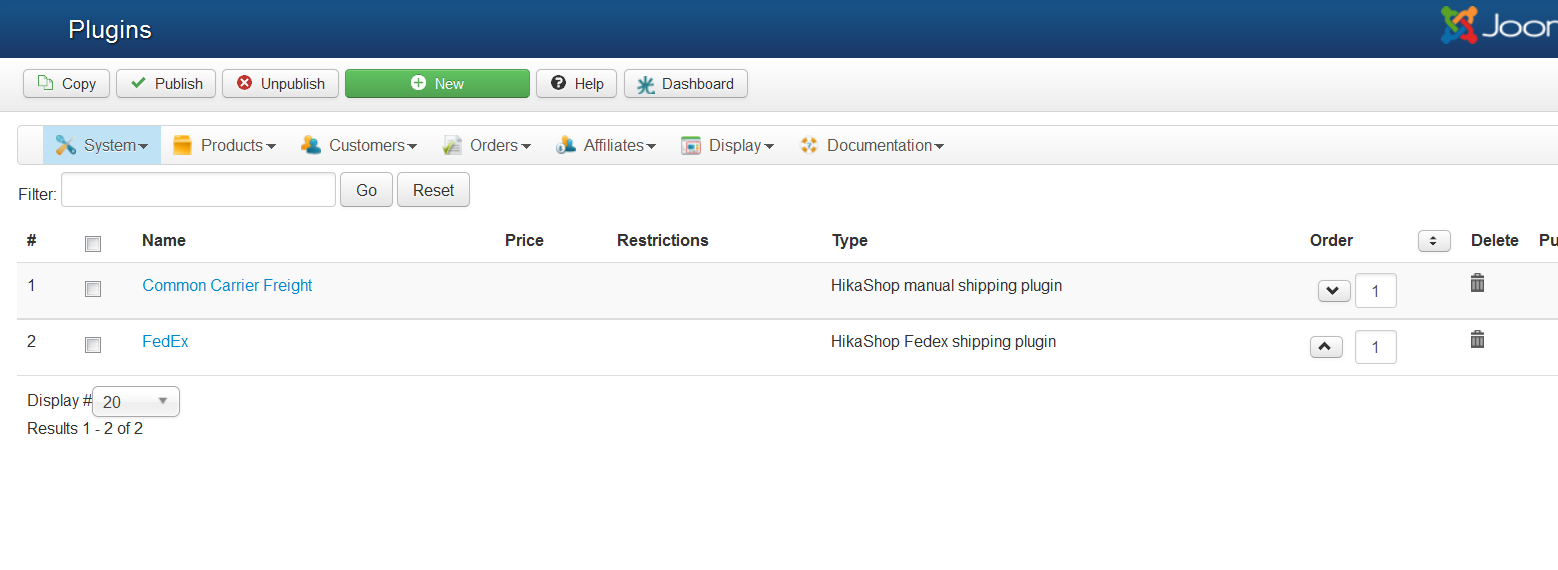Open the Orders menu

(487, 146)
